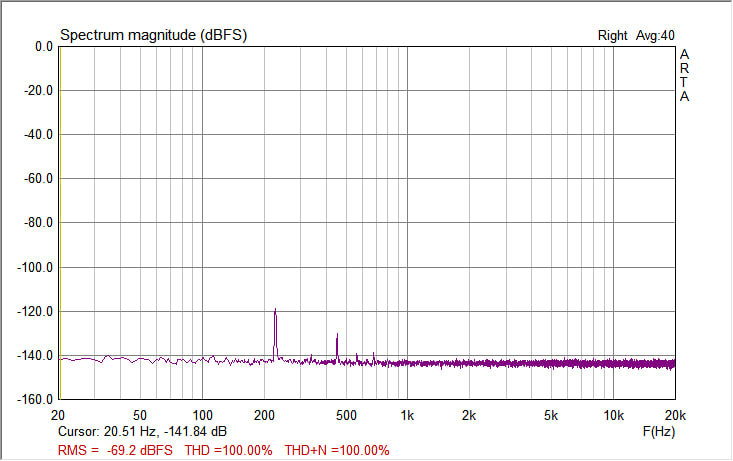Click the '-20.0' y-axis label
The height and width of the screenshot is (461, 733).
[x=39, y=90]
